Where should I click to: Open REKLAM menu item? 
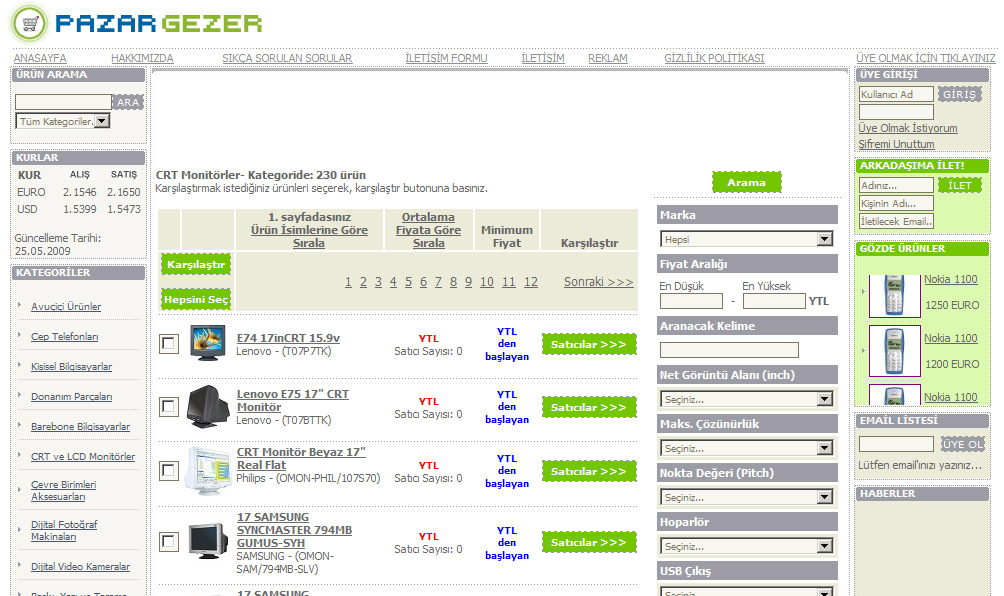pos(608,58)
